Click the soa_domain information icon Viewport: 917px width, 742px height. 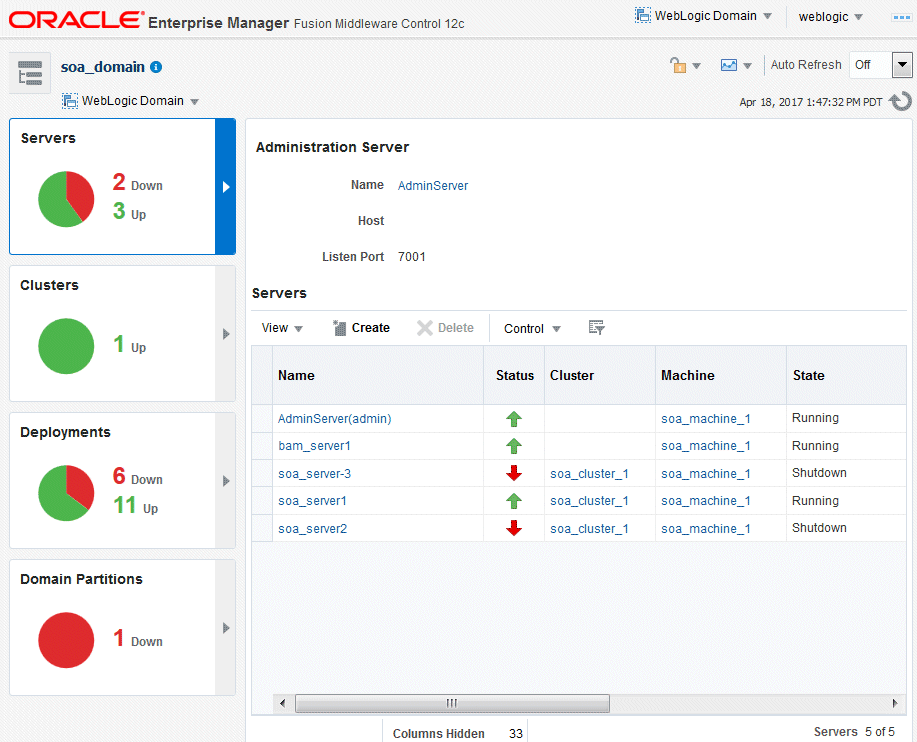click(156, 67)
